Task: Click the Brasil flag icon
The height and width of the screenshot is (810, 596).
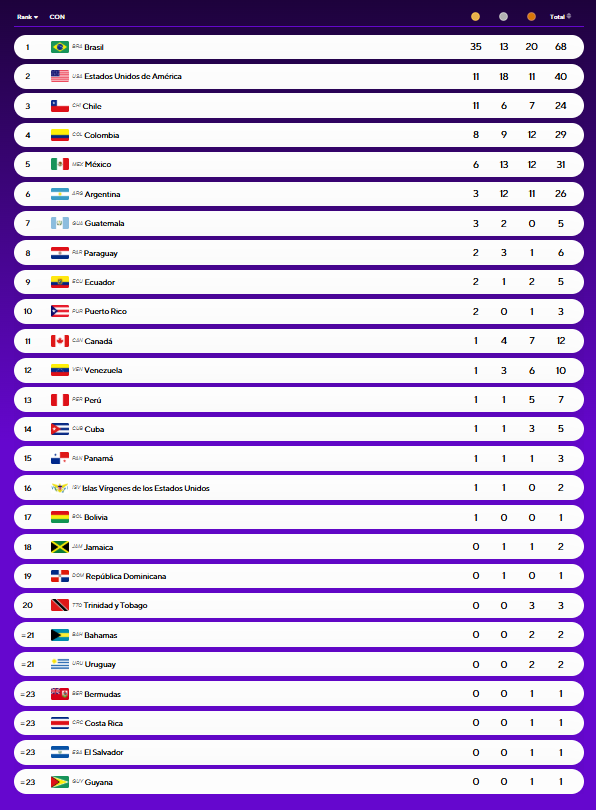Action: click(x=60, y=47)
